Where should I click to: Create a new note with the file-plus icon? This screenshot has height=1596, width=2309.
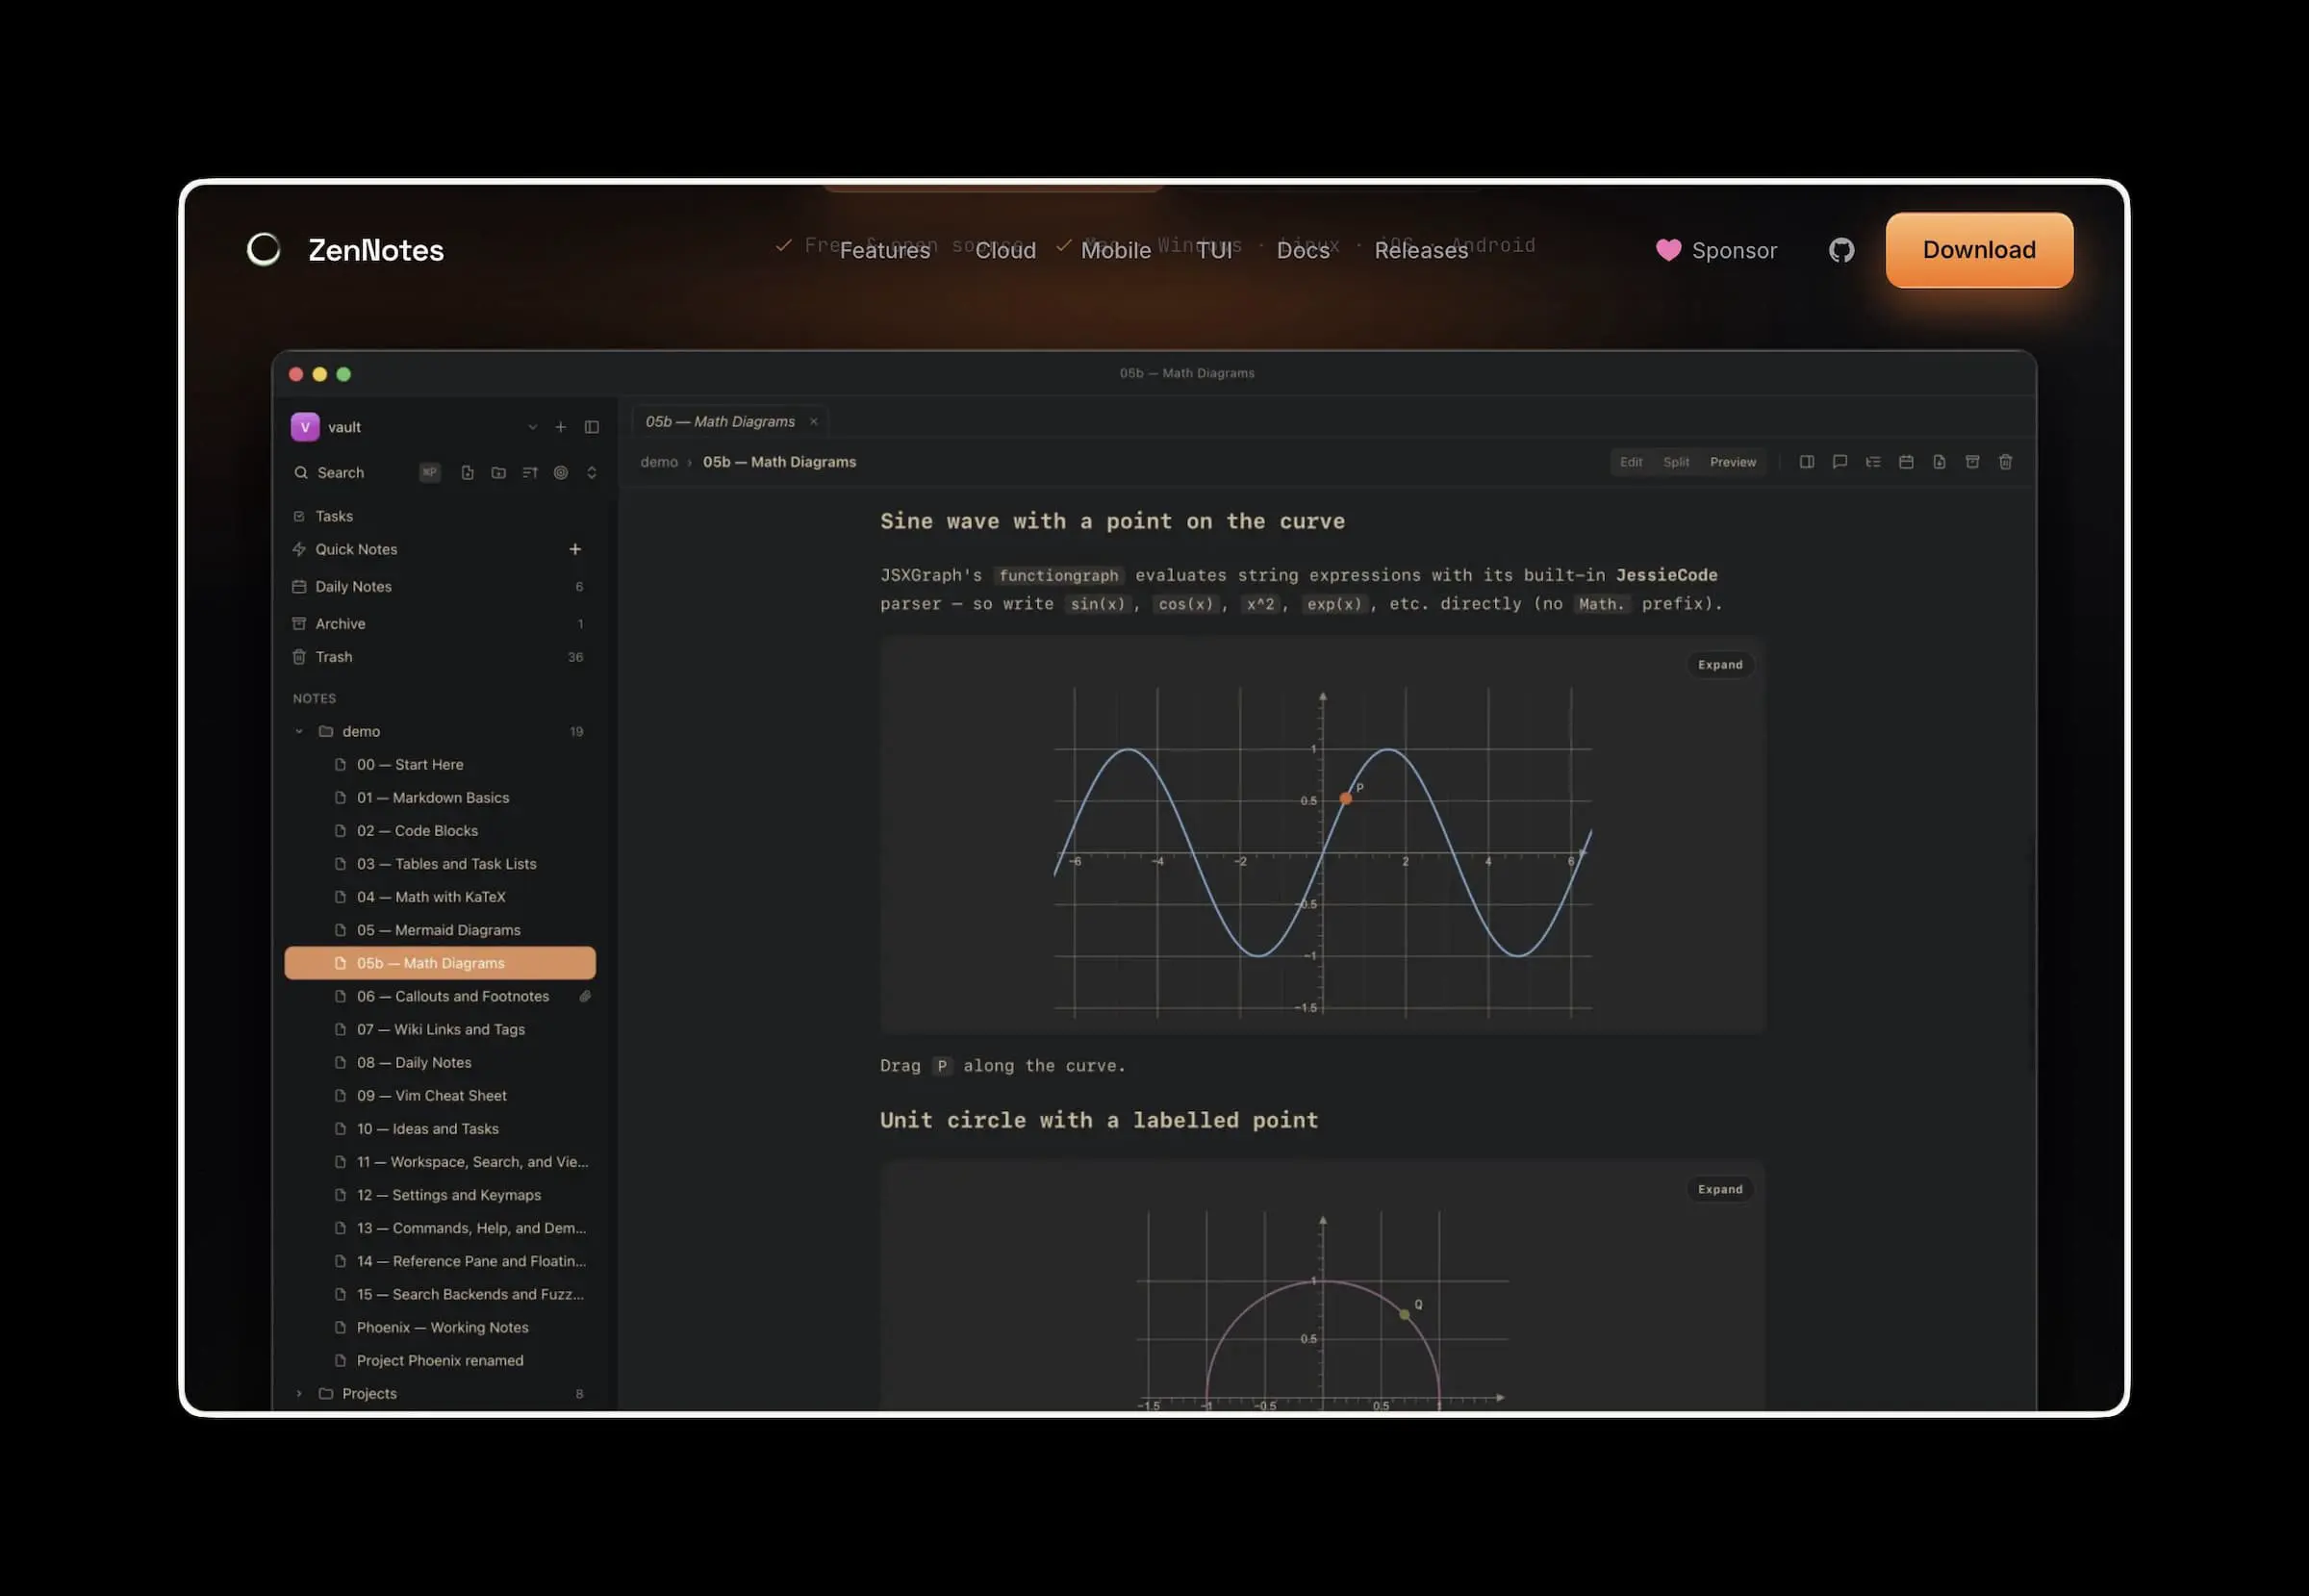coord(467,473)
